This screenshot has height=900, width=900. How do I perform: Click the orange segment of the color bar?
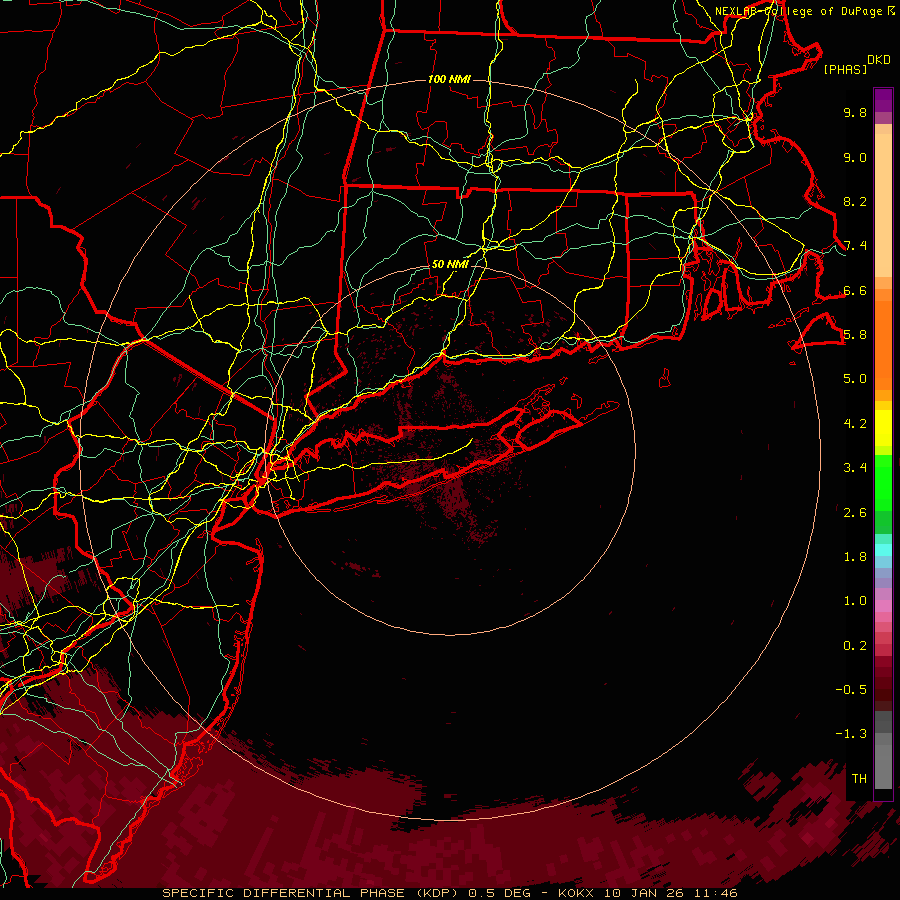[x=883, y=344]
